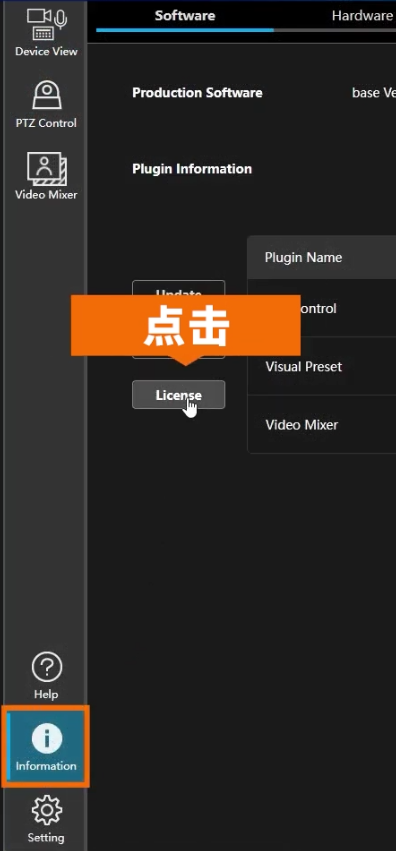Click the License button
This screenshot has width=396, height=851.
(x=178, y=395)
